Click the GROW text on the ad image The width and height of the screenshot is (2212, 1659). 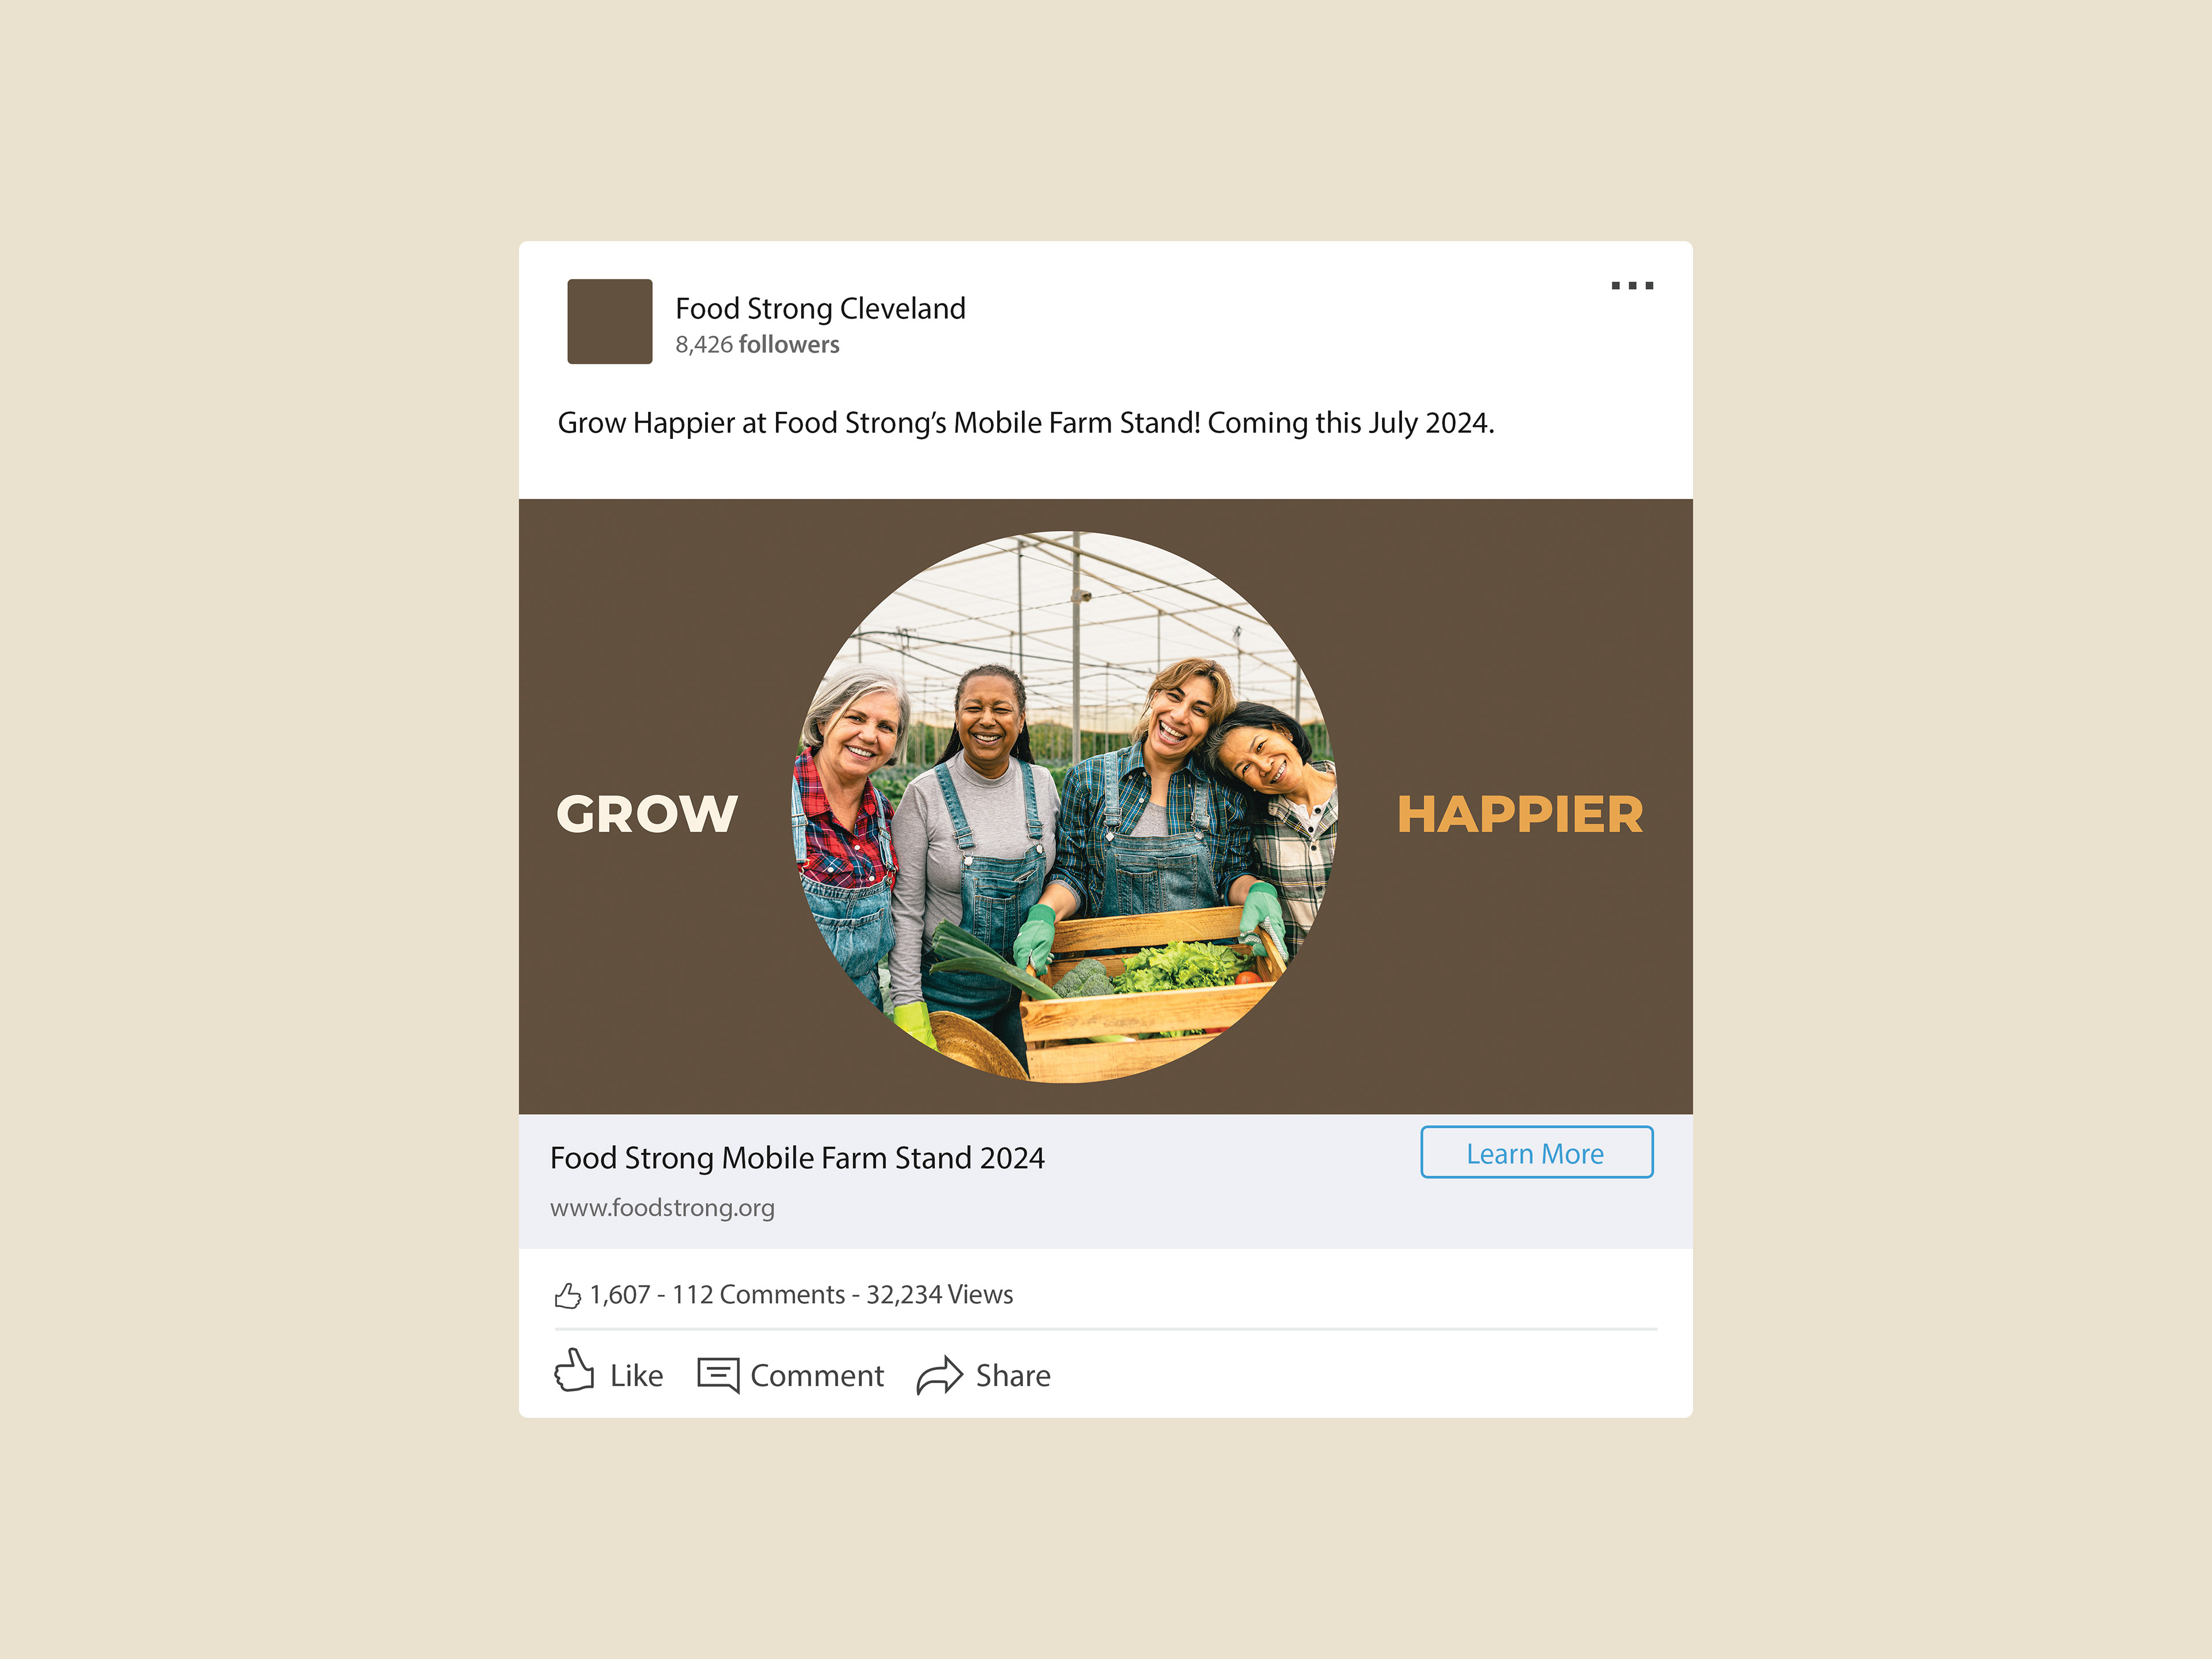click(x=647, y=814)
